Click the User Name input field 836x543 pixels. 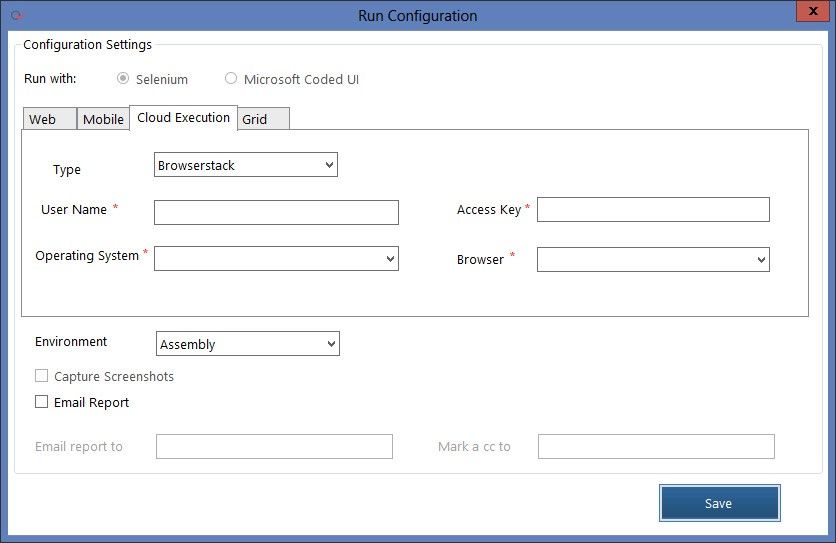276,212
